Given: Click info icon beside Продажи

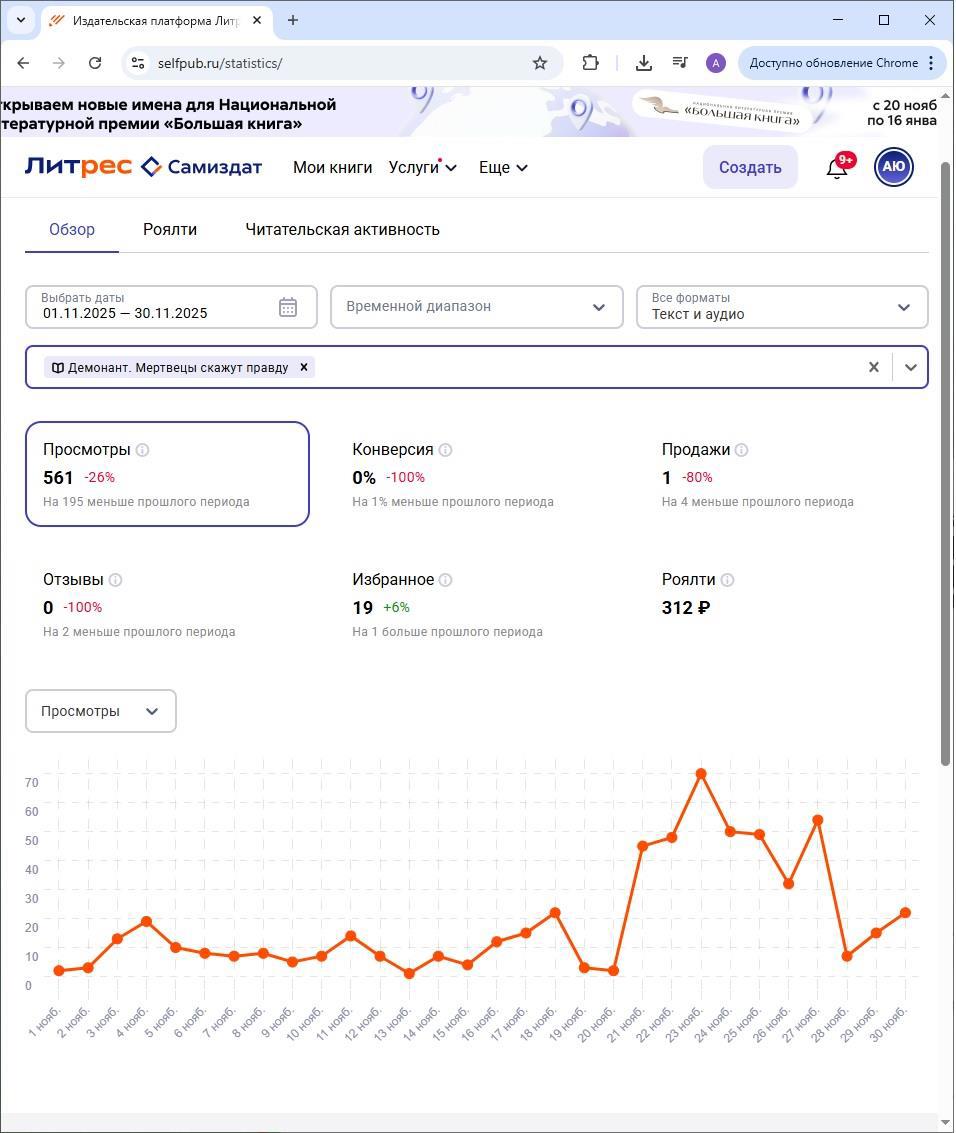Looking at the screenshot, I should pos(741,450).
